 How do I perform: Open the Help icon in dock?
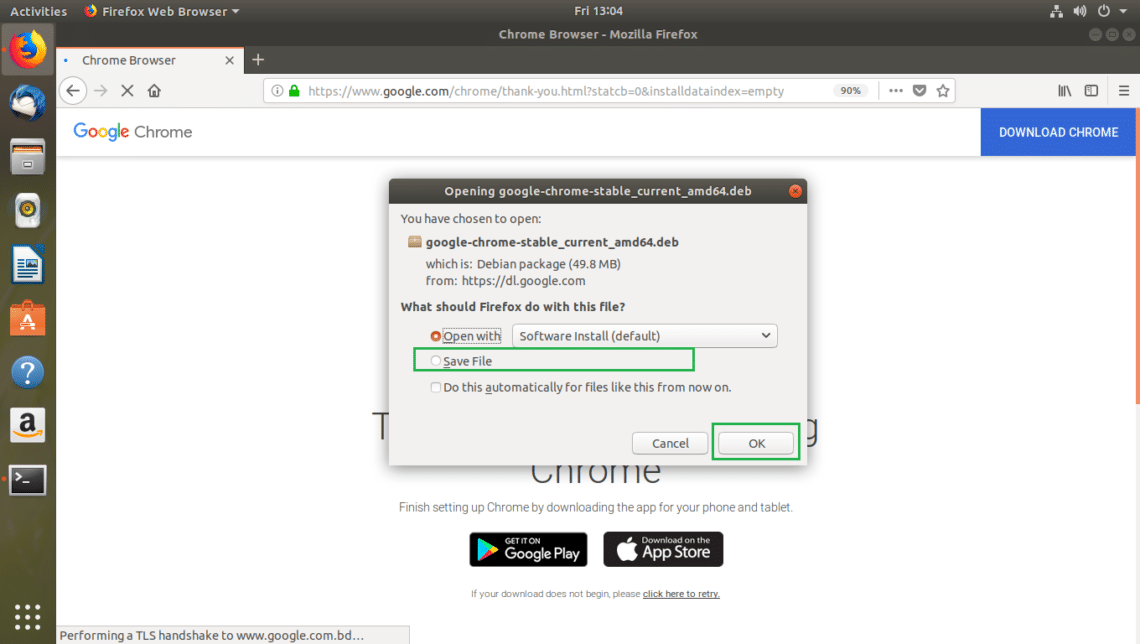click(x=28, y=372)
